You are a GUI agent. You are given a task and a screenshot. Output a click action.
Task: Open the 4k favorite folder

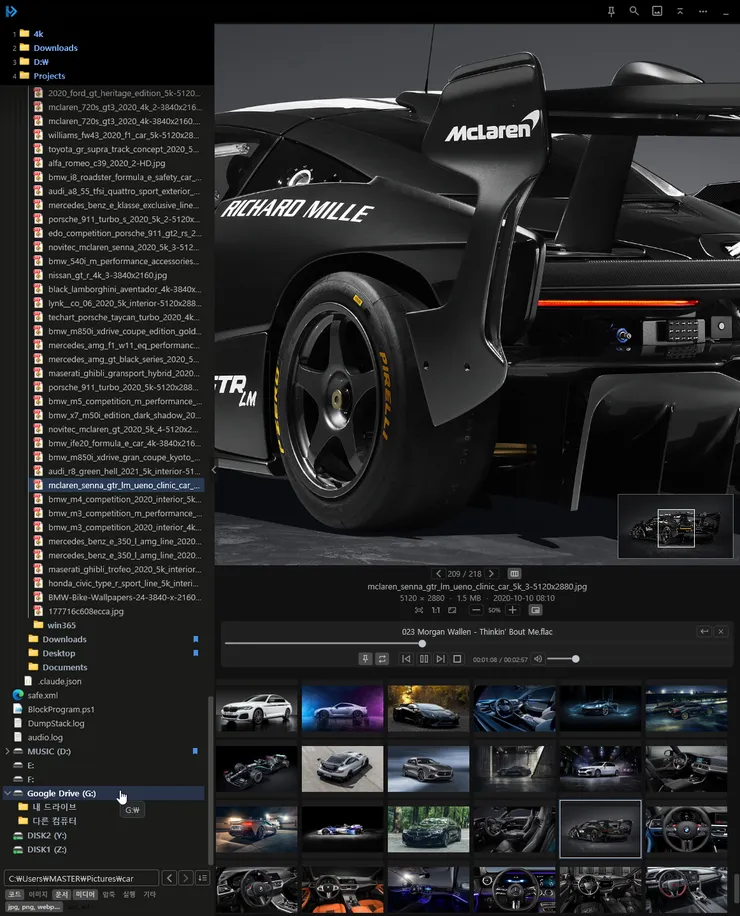pos(32,34)
